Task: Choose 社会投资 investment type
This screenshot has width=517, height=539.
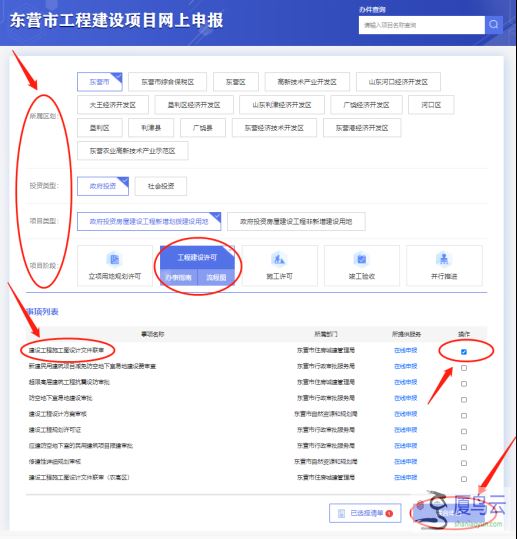Action: coord(161,186)
